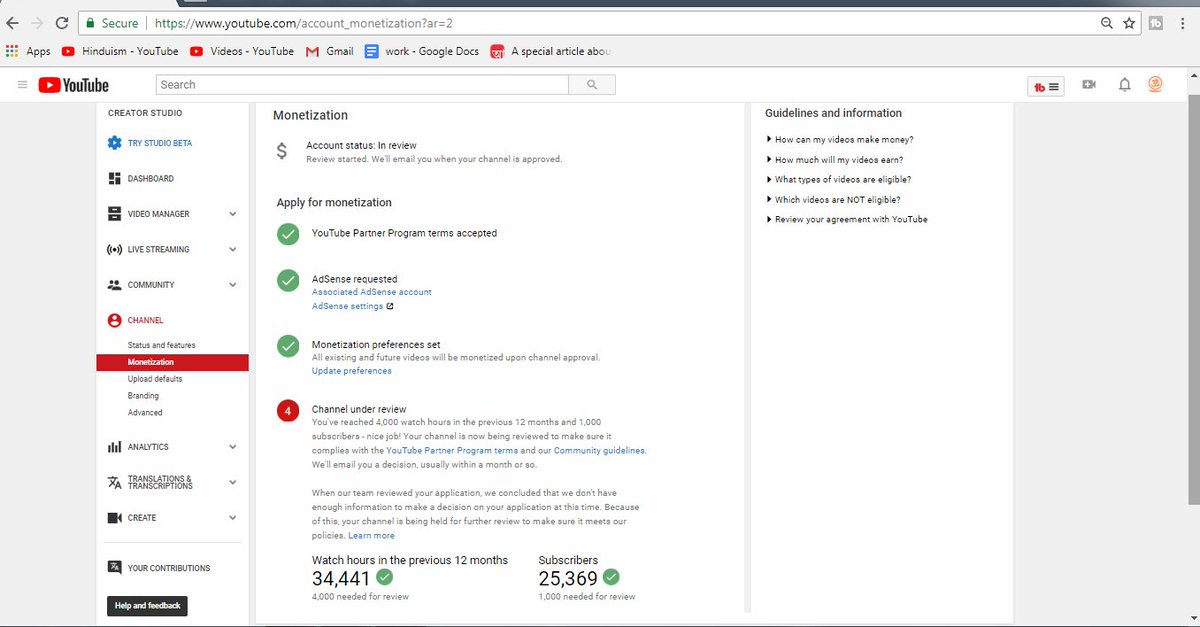Click the browser forward arrow
The width and height of the screenshot is (1200, 627).
pyautogui.click(x=37, y=22)
